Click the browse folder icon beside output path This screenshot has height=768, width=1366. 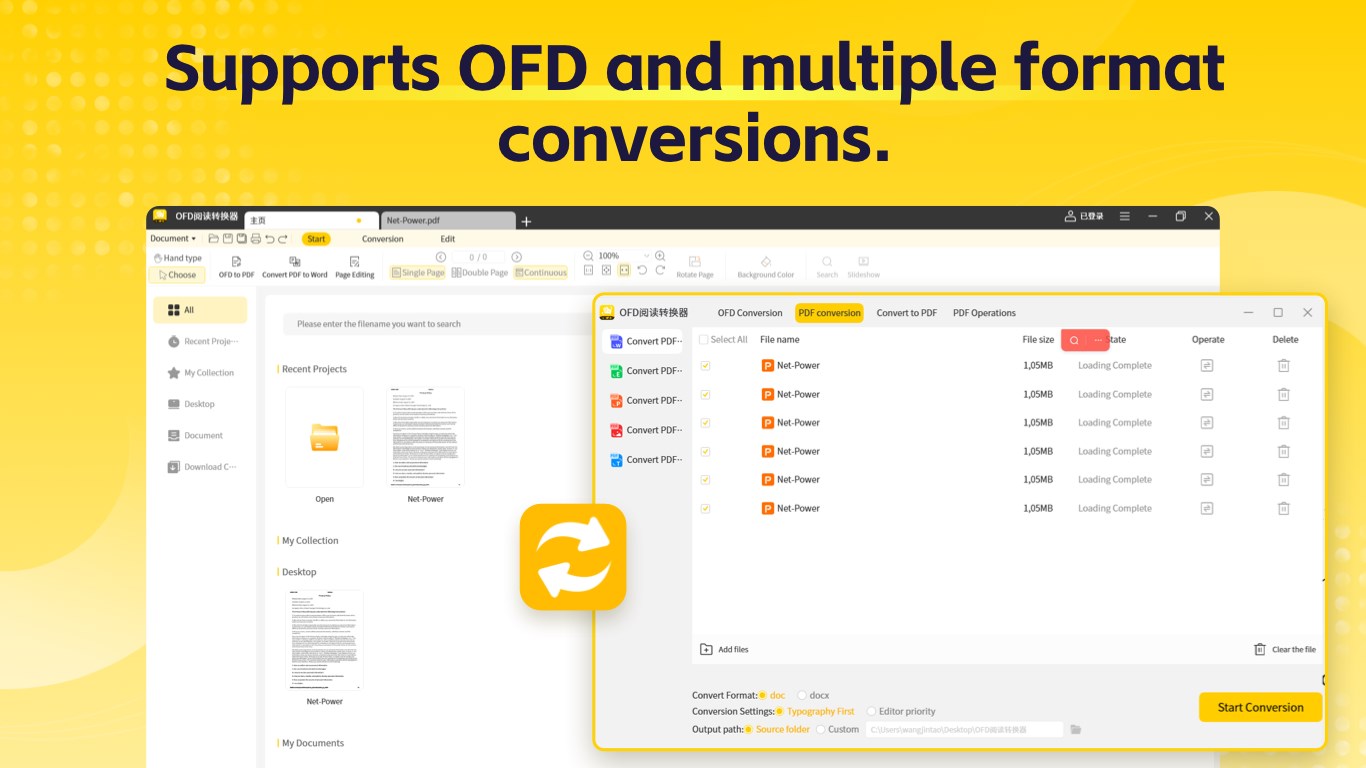click(x=1076, y=730)
